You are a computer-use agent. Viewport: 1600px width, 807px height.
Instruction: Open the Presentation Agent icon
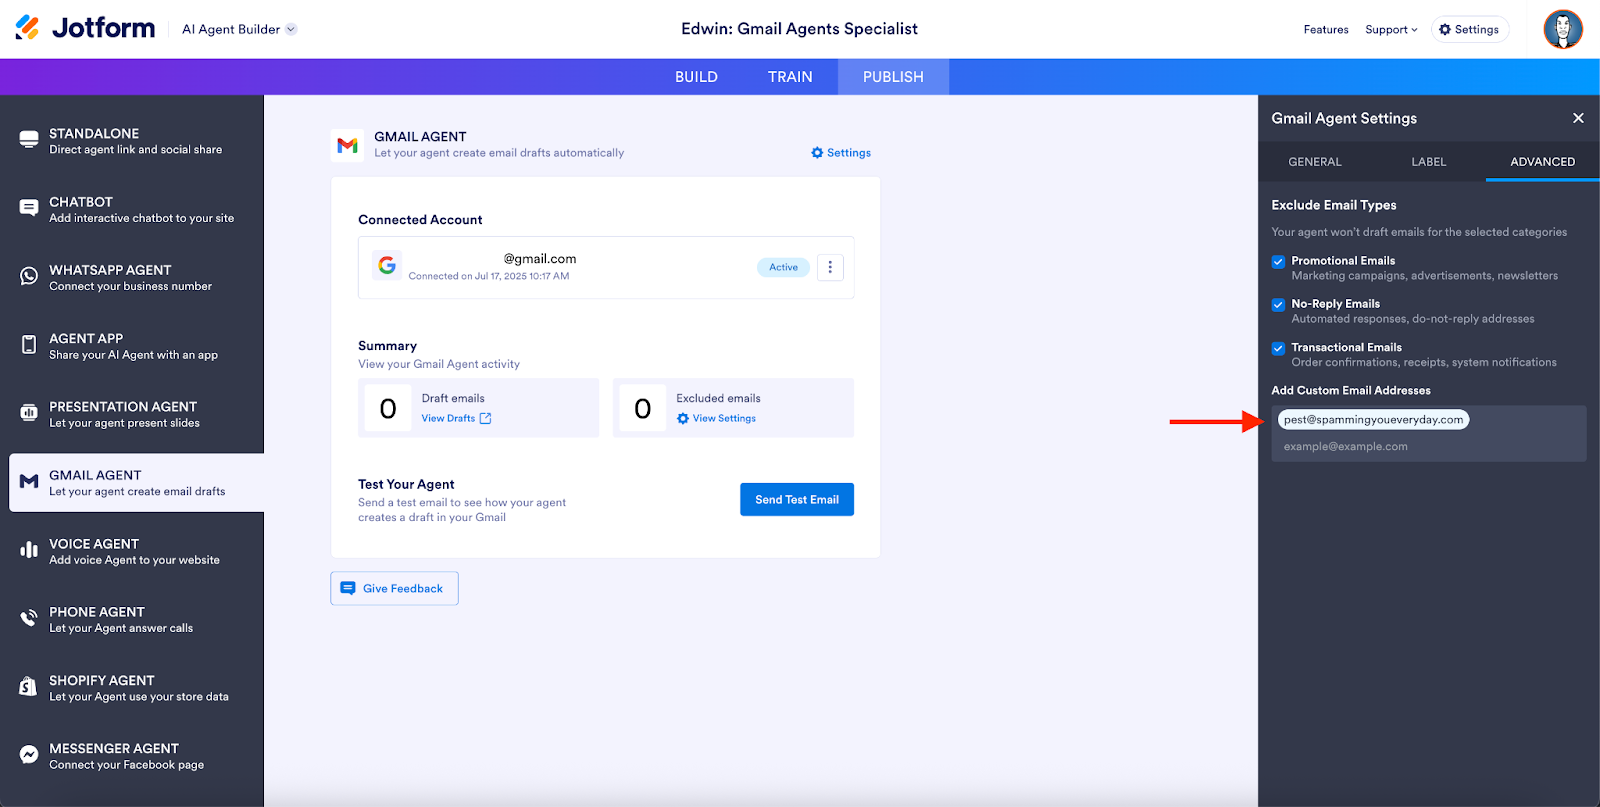coord(29,413)
